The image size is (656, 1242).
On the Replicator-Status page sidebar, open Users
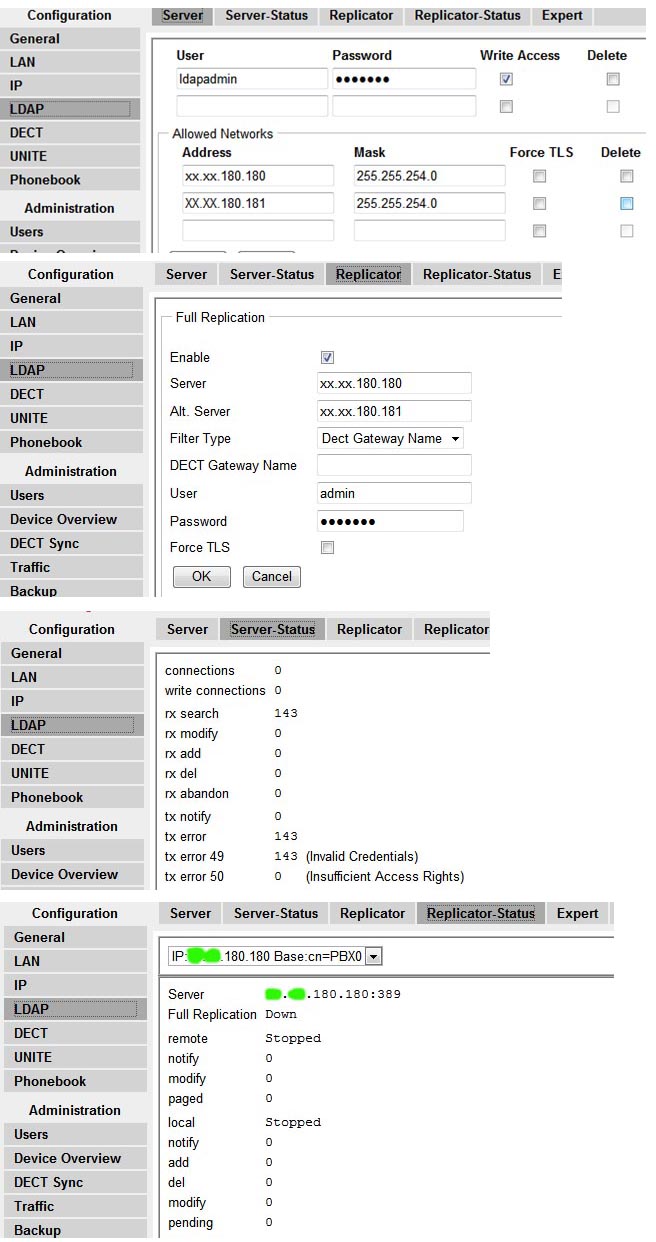[x=75, y=1134]
